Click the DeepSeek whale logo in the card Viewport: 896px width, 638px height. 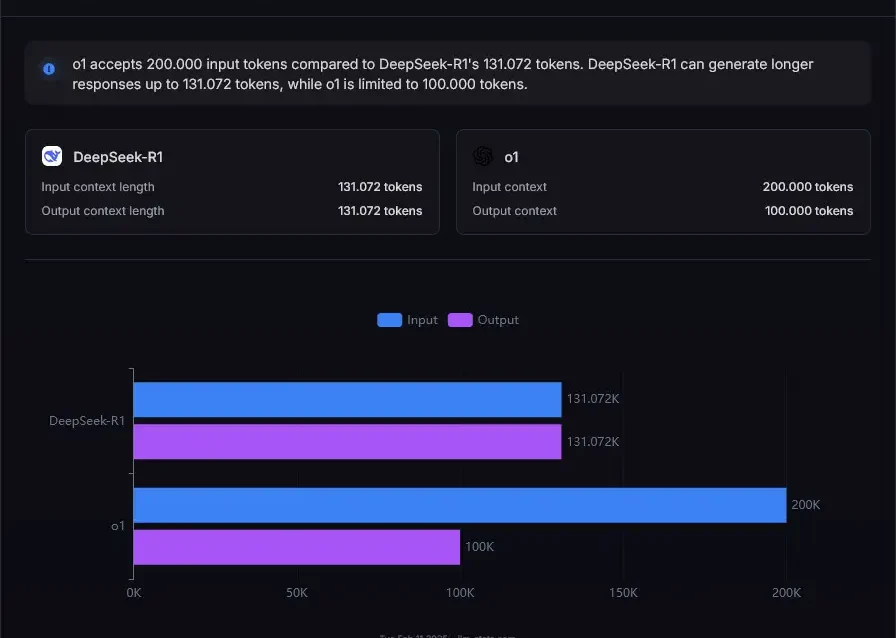52,156
